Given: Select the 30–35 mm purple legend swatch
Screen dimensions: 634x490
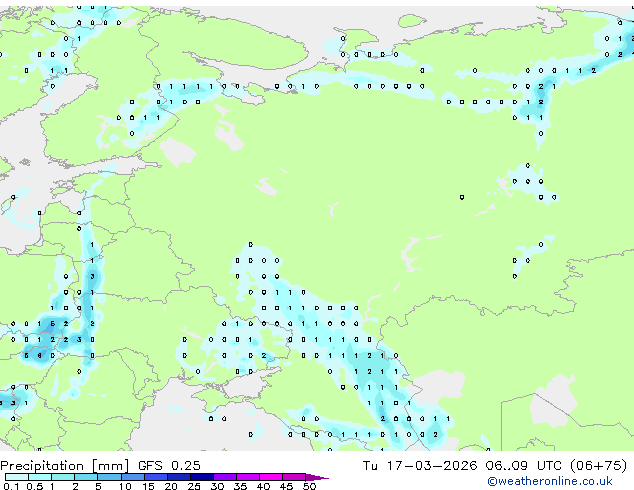Looking at the screenshot, I should pos(225,477).
